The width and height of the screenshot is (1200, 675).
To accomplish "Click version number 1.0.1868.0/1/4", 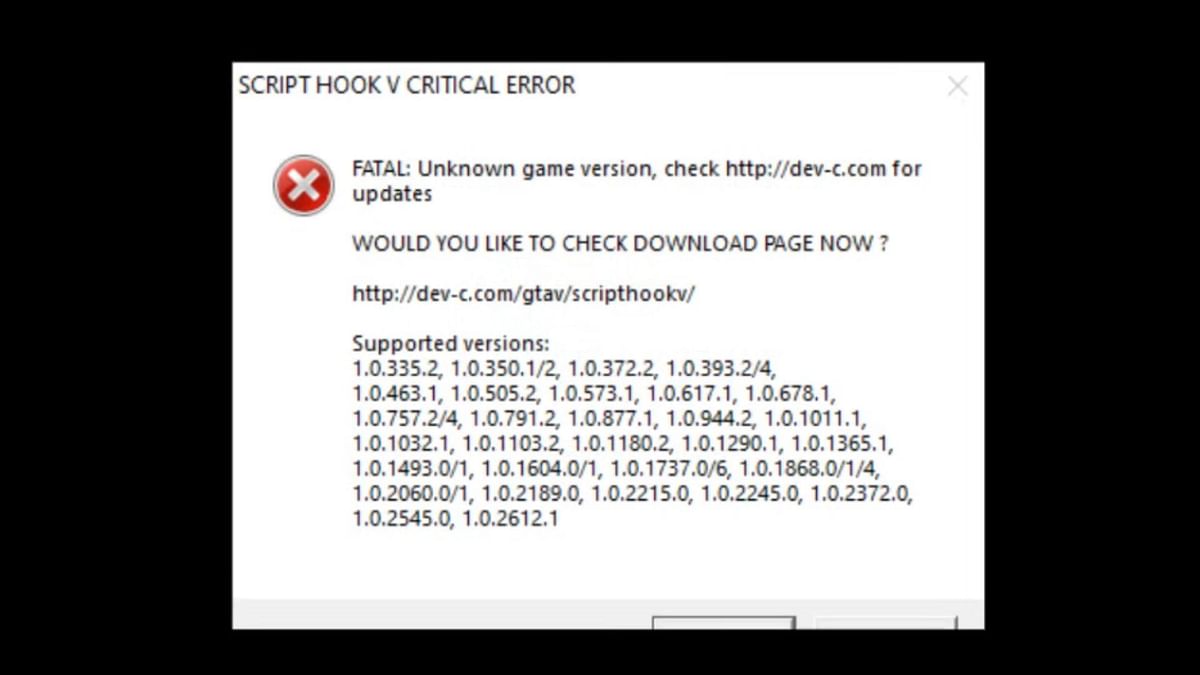I will [x=810, y=469].
